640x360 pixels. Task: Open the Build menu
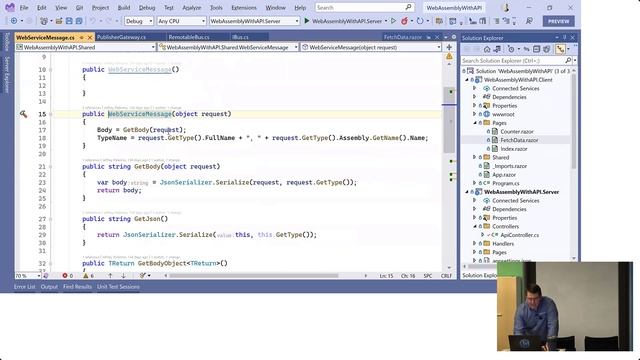[124, 8]
